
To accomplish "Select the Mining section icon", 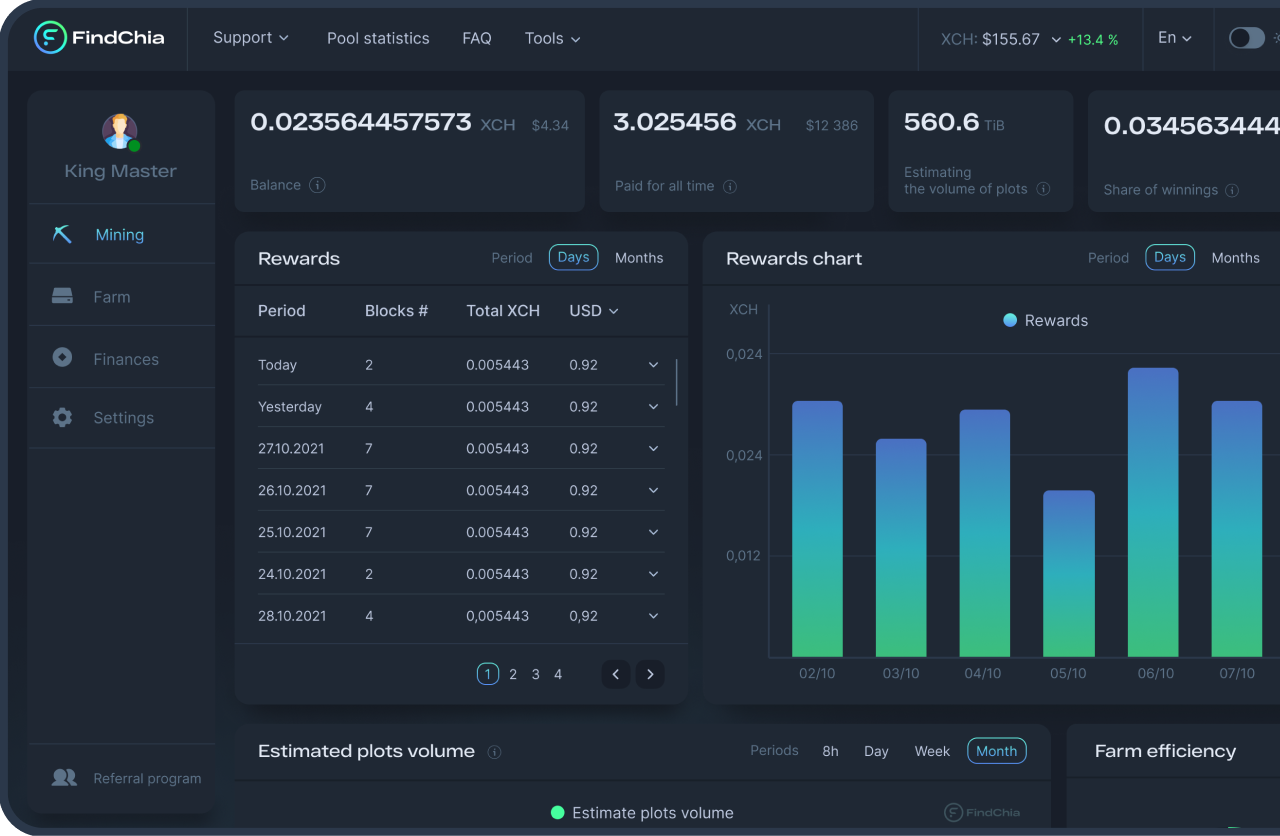I will coord(61,233).
